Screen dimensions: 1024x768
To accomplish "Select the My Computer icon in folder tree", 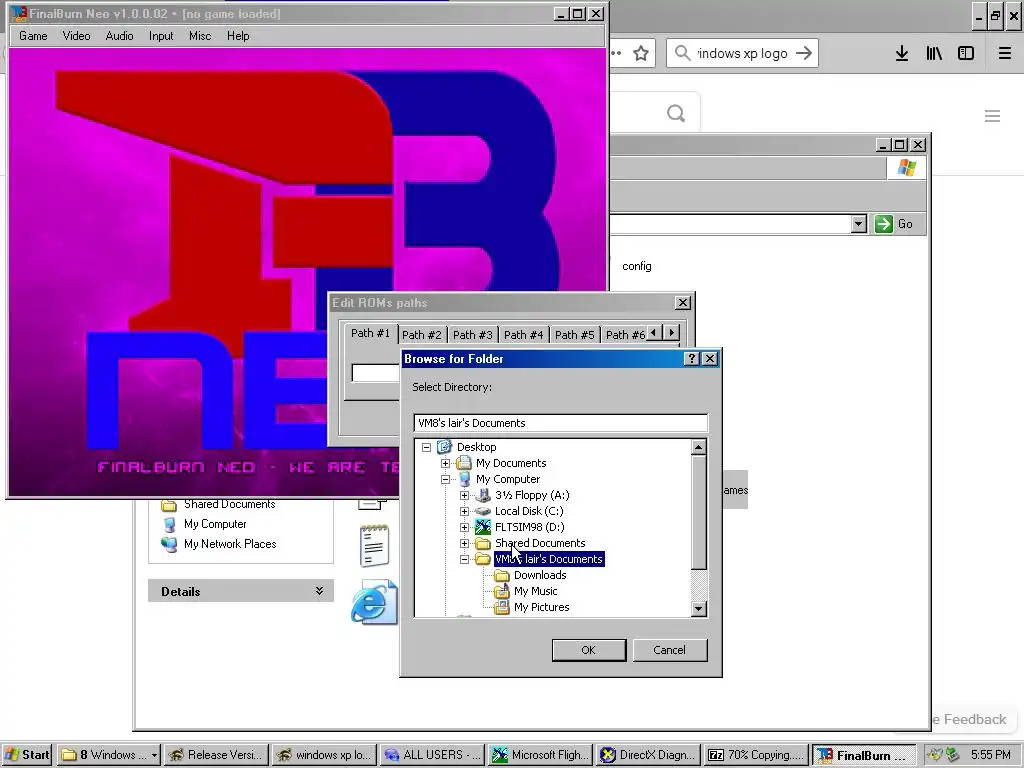I will pyautogui.click(x=464, y=479).
